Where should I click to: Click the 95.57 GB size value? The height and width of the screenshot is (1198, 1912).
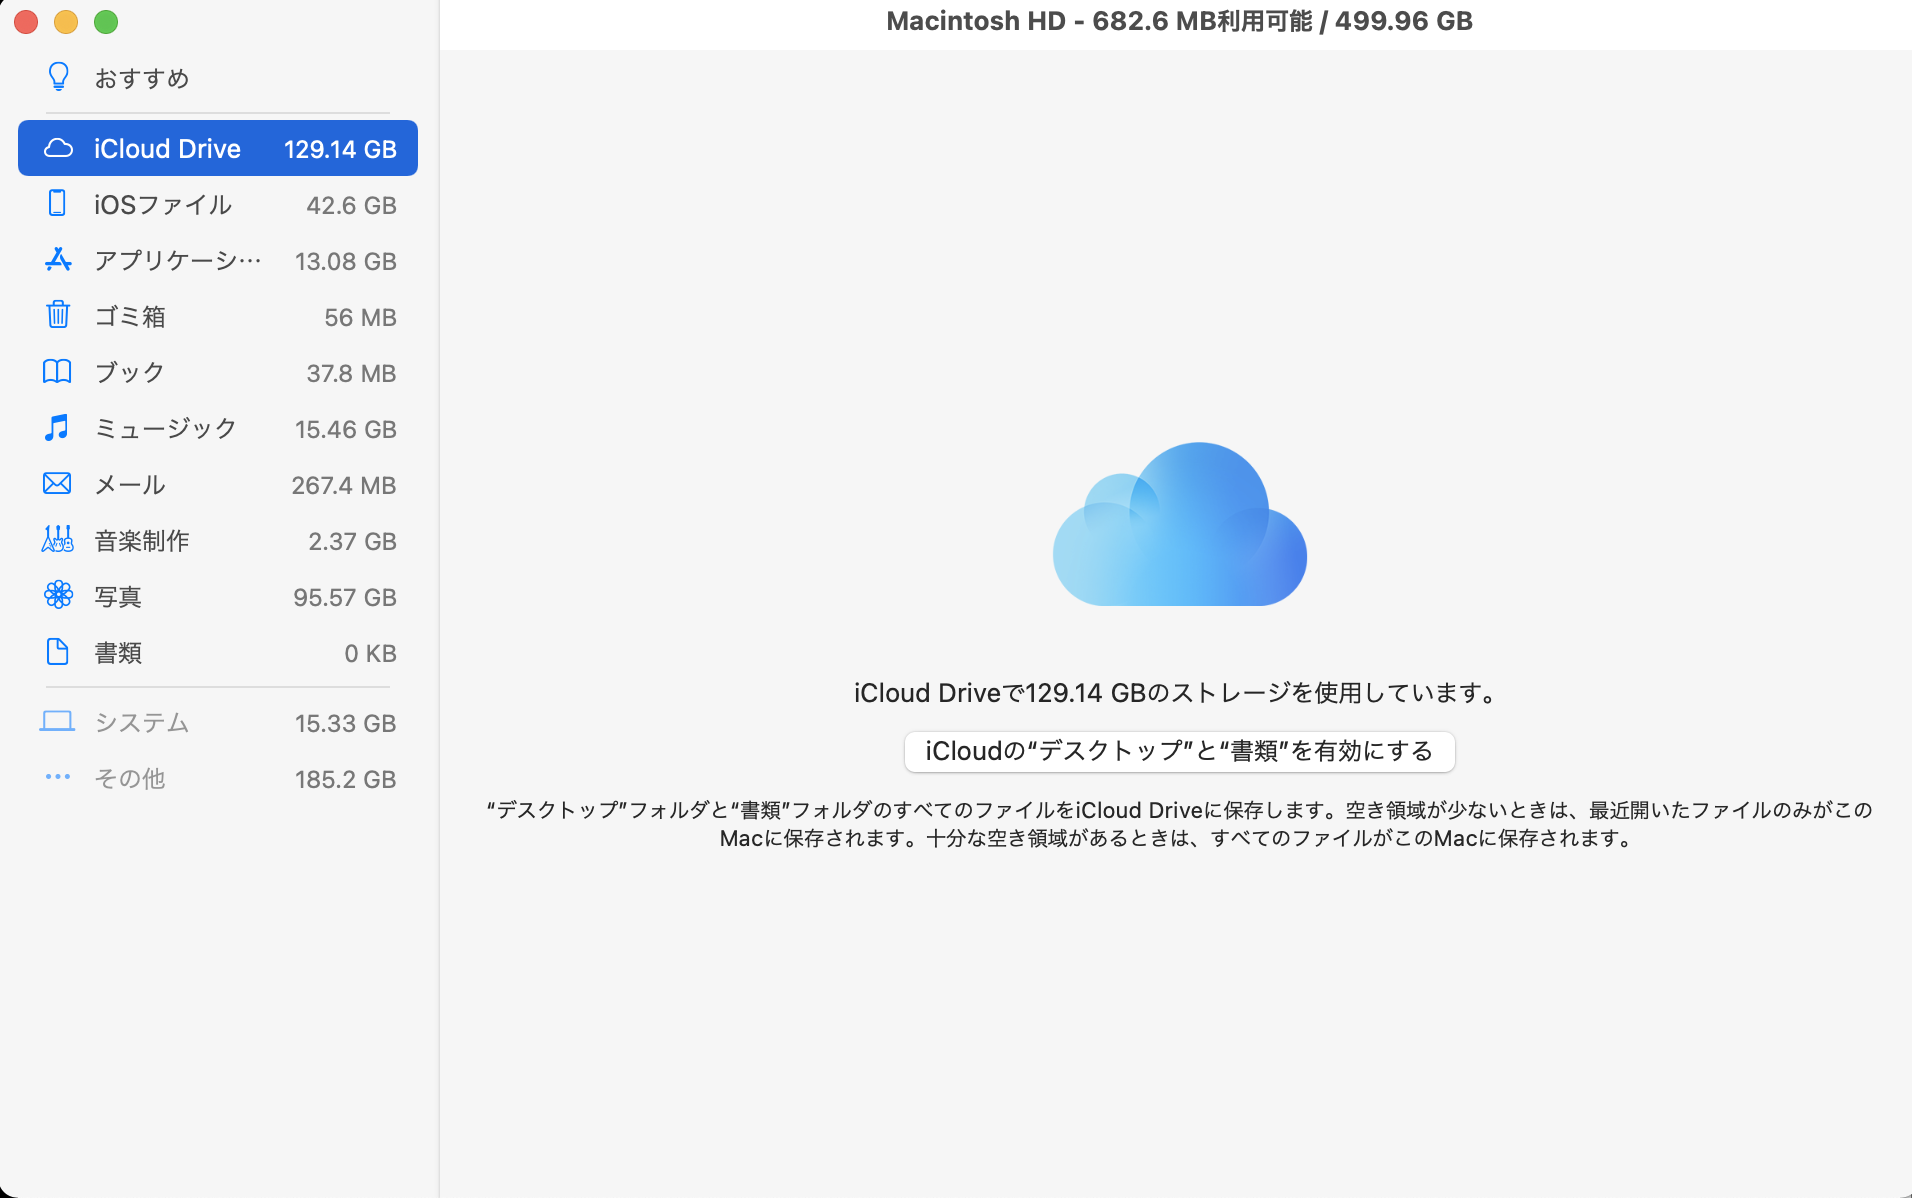(x=345, y=597)
